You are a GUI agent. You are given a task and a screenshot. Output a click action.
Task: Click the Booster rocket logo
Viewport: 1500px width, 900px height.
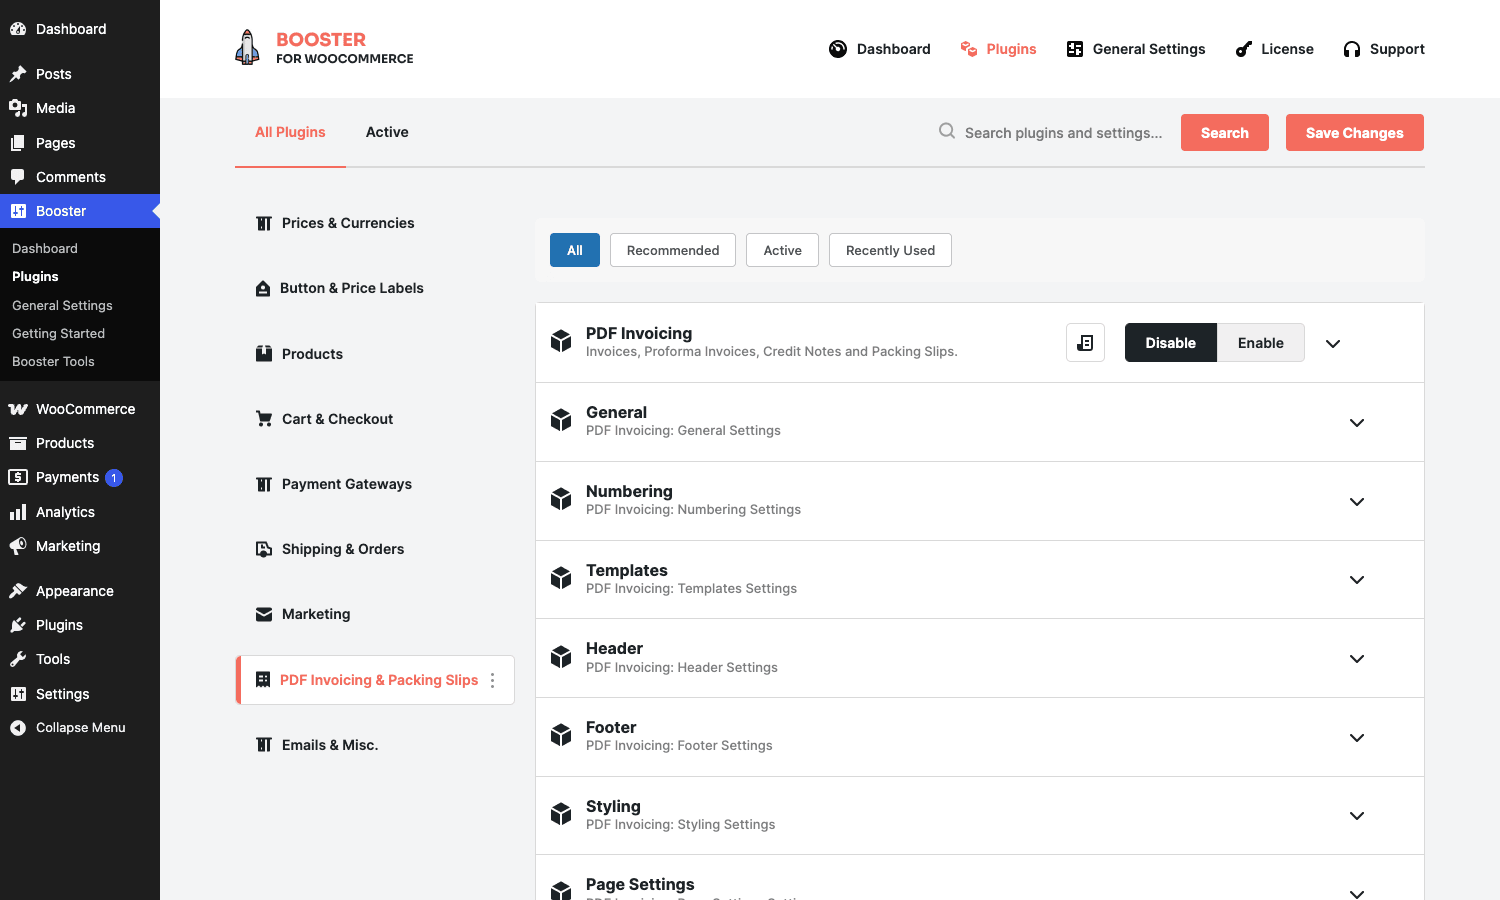tap(247, 48)
